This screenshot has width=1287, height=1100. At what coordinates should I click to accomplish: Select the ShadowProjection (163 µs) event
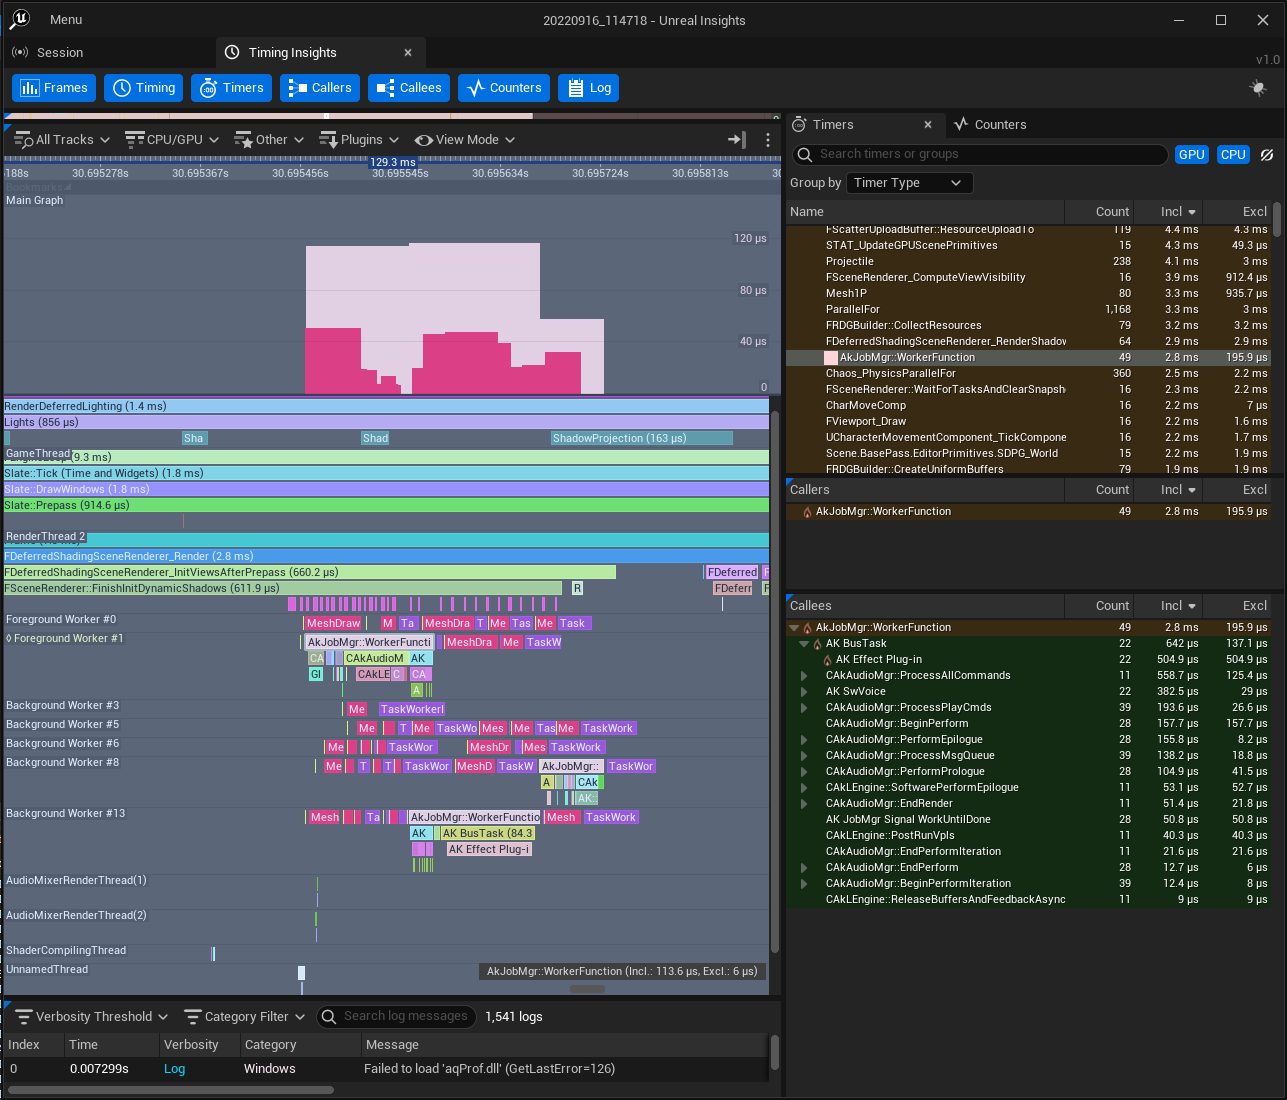click(x=641, y=439)
